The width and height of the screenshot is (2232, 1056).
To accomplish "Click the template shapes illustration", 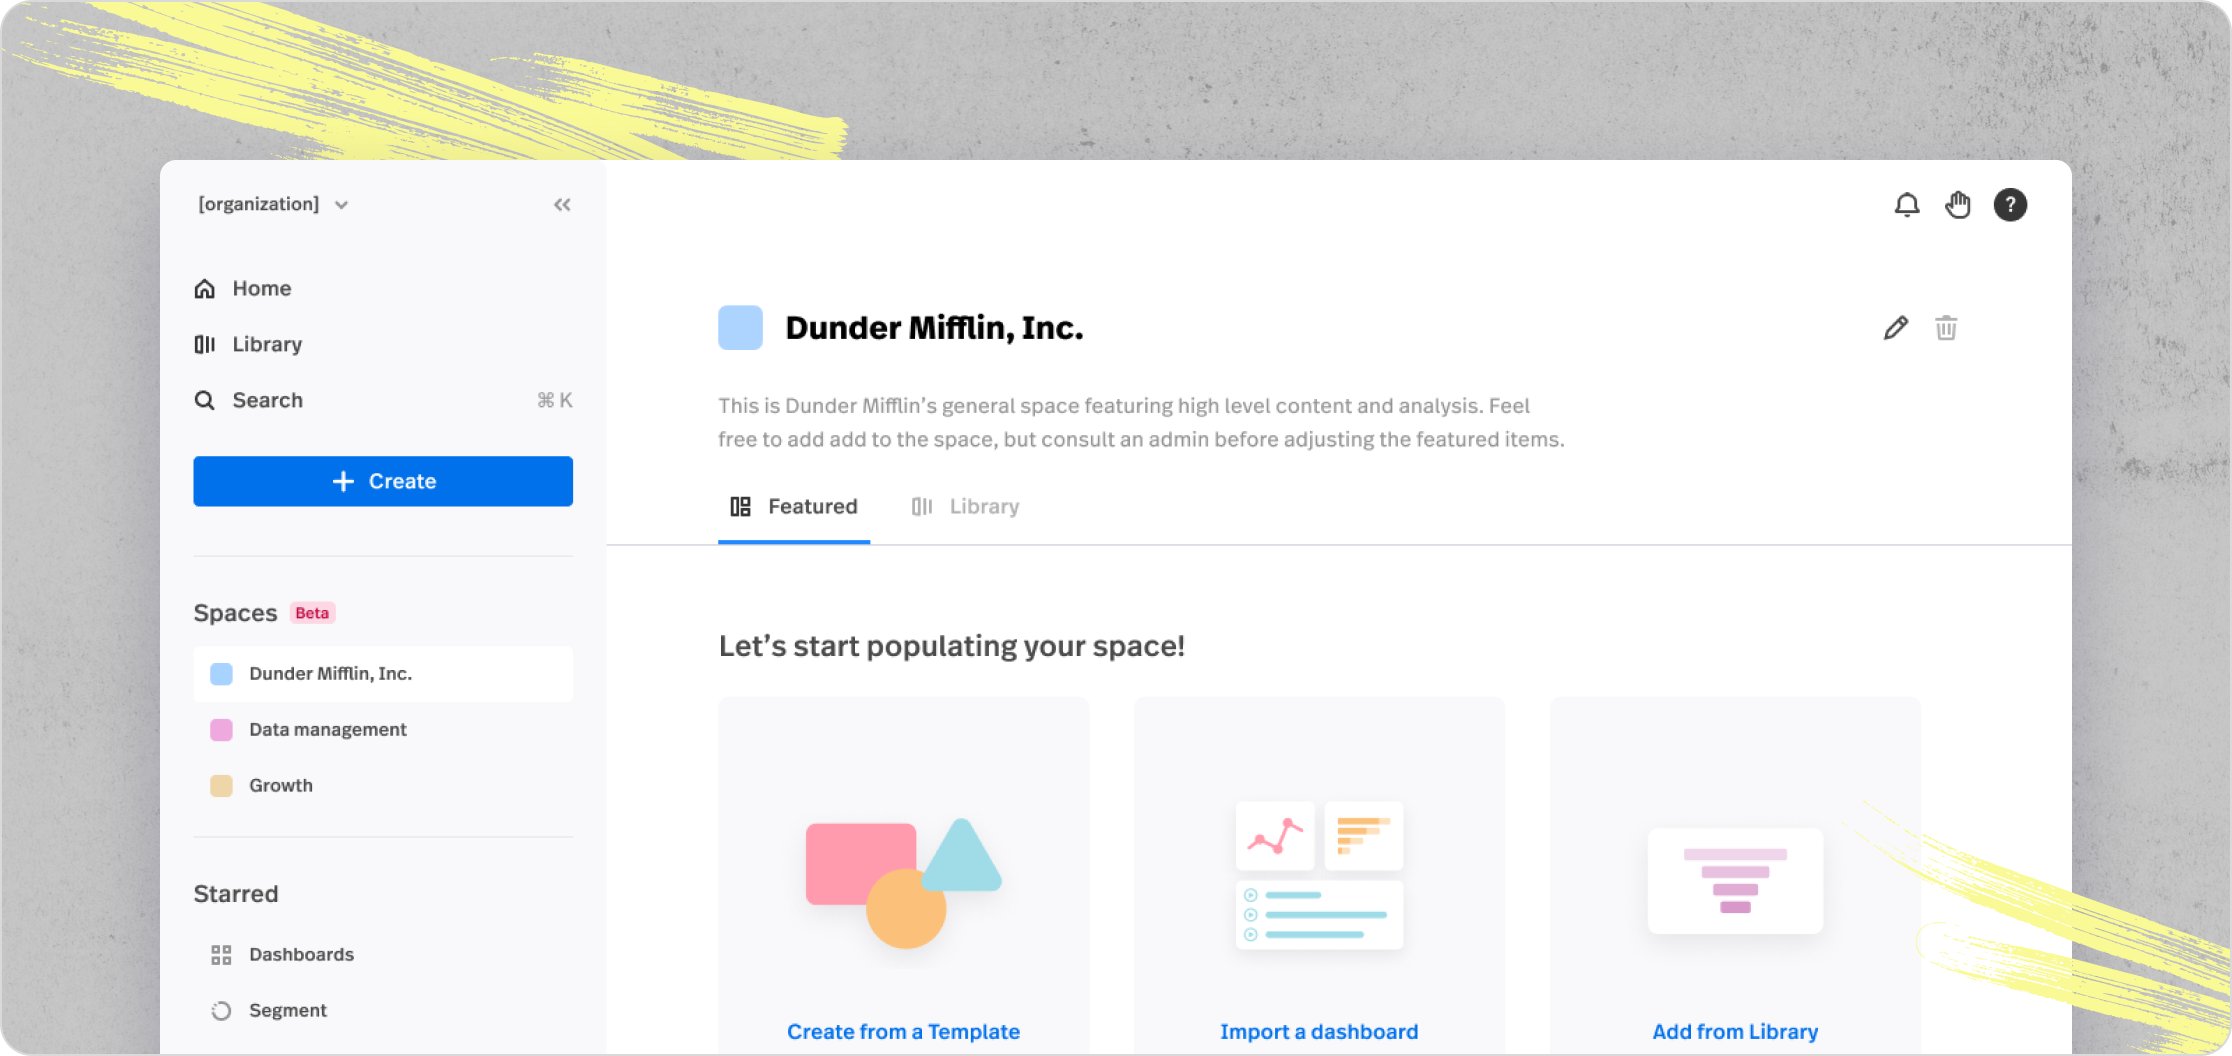I will click(x=903, y=883).
